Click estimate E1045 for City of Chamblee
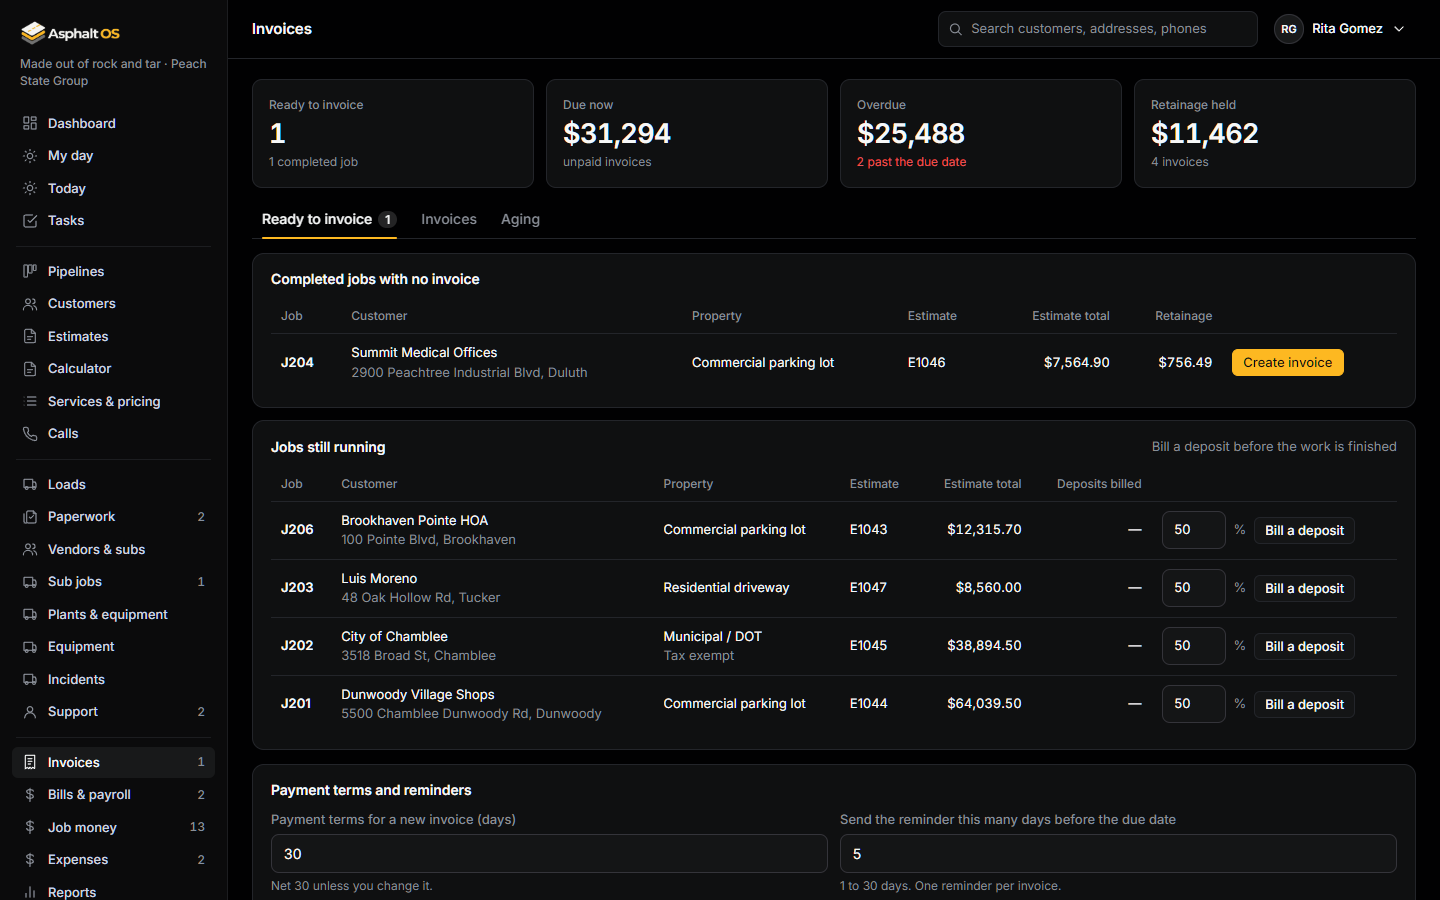Image resolution: width=1440 pixels, height=900 pixels. 868,646
